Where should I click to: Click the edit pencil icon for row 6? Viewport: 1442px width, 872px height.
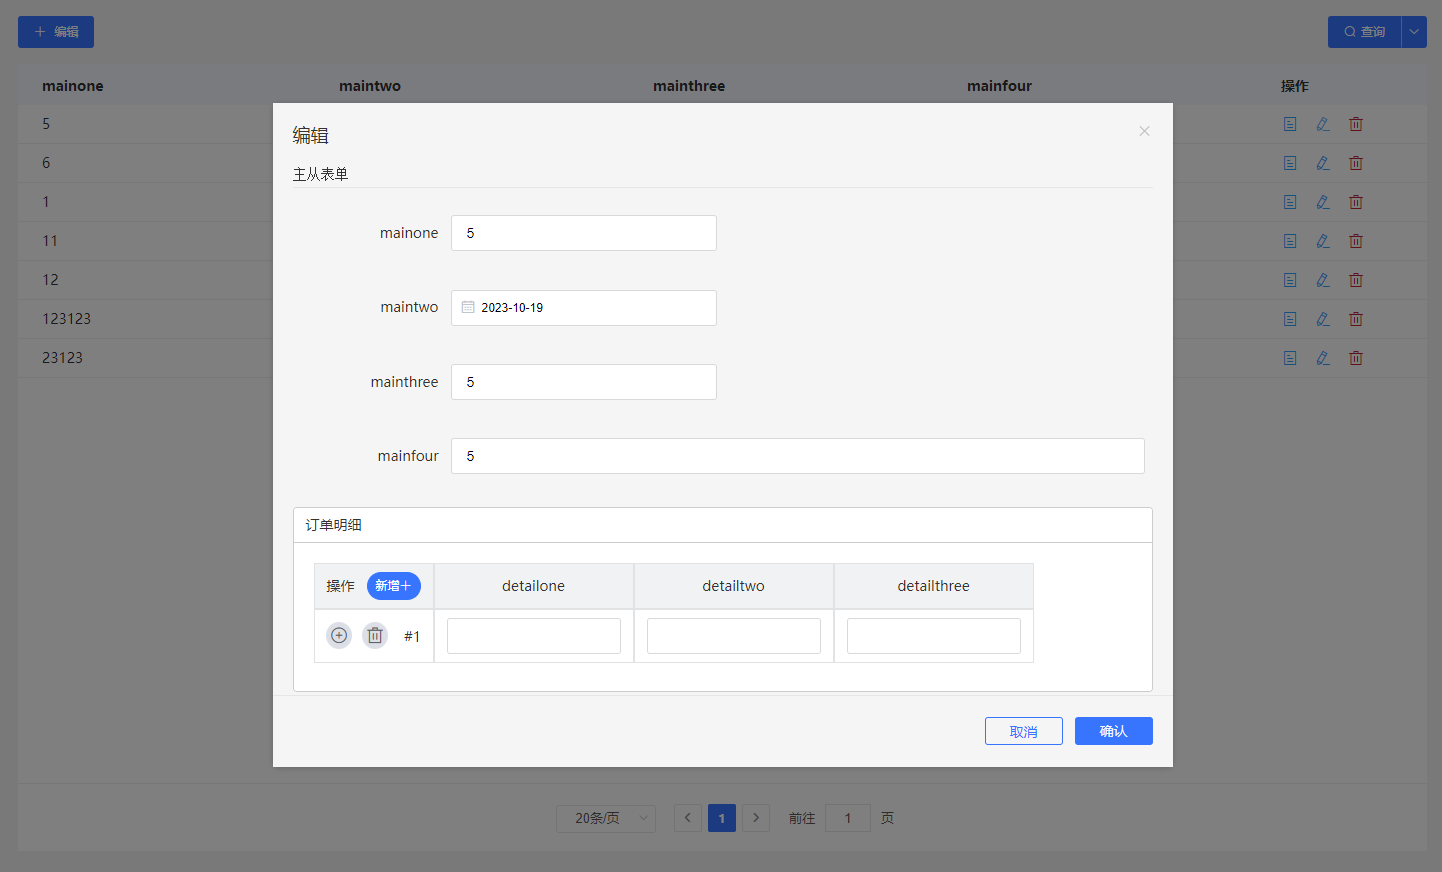1323,163
